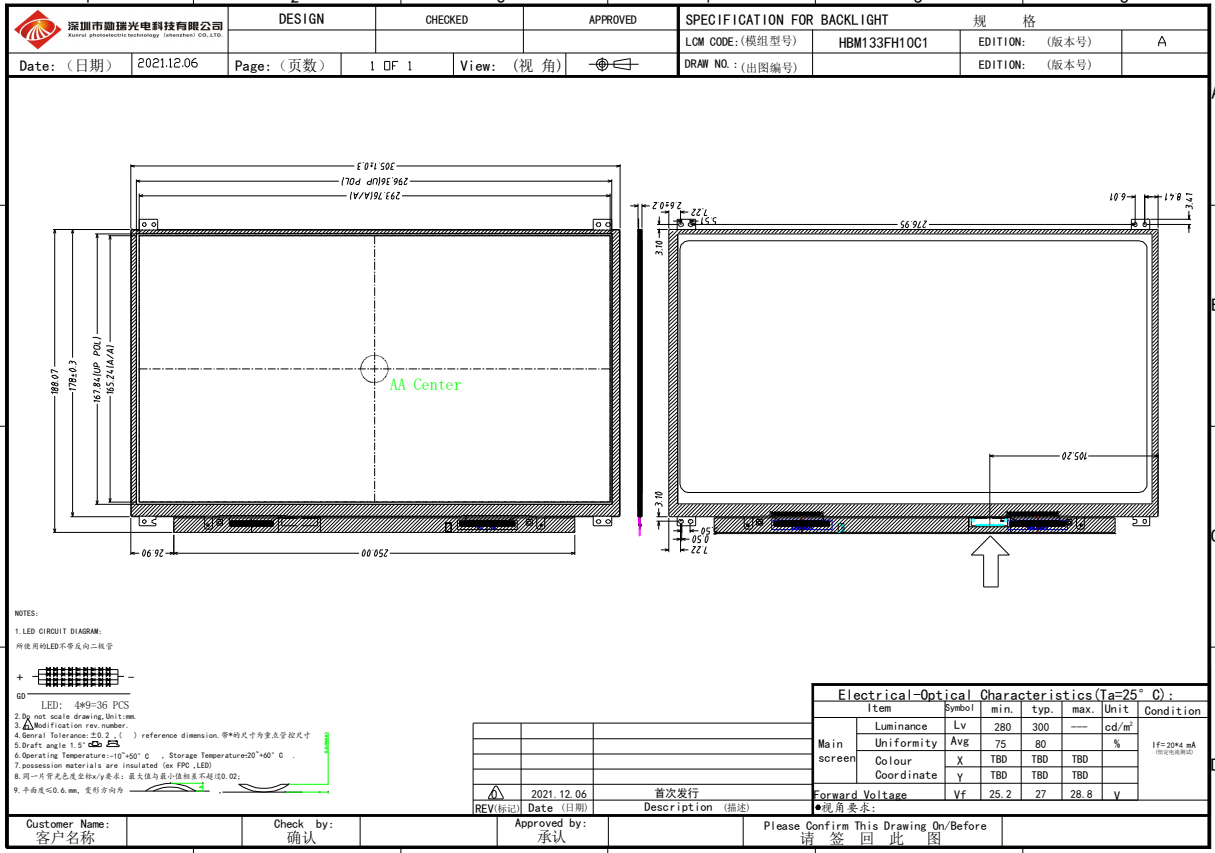Click the cyan connector on right view bottom
This screenshot has height=853, width=1215.
[x=988, y=522]
